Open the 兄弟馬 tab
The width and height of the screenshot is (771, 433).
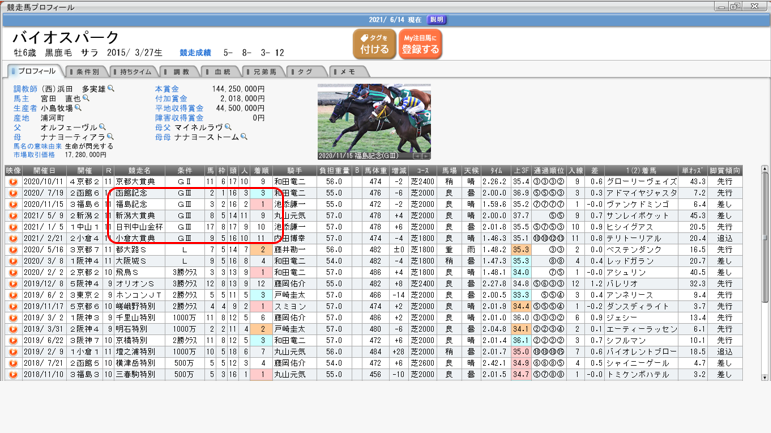pyautogui.click(x=264, y=72)
